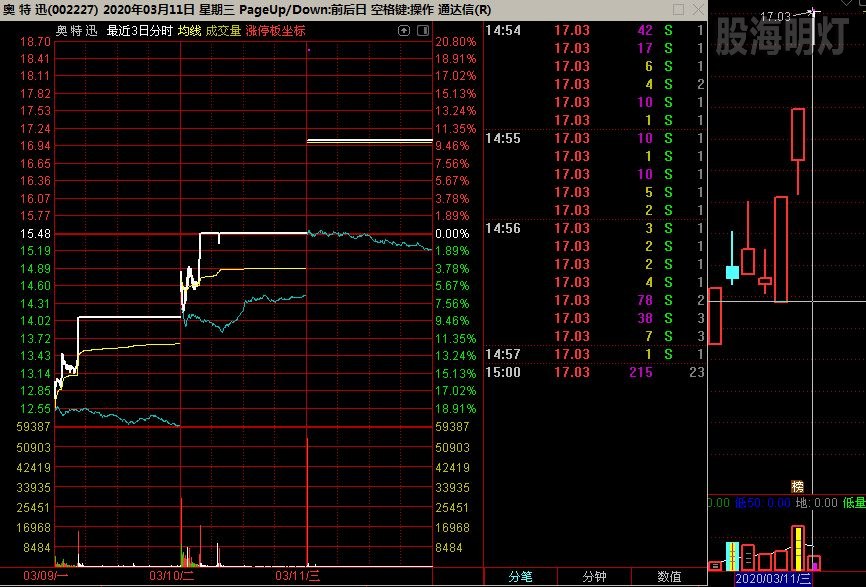This screenshot has height=587, width=866.
Task: Select the 03/09/一 date marker on time axis
Action: (x=46, y=577)
